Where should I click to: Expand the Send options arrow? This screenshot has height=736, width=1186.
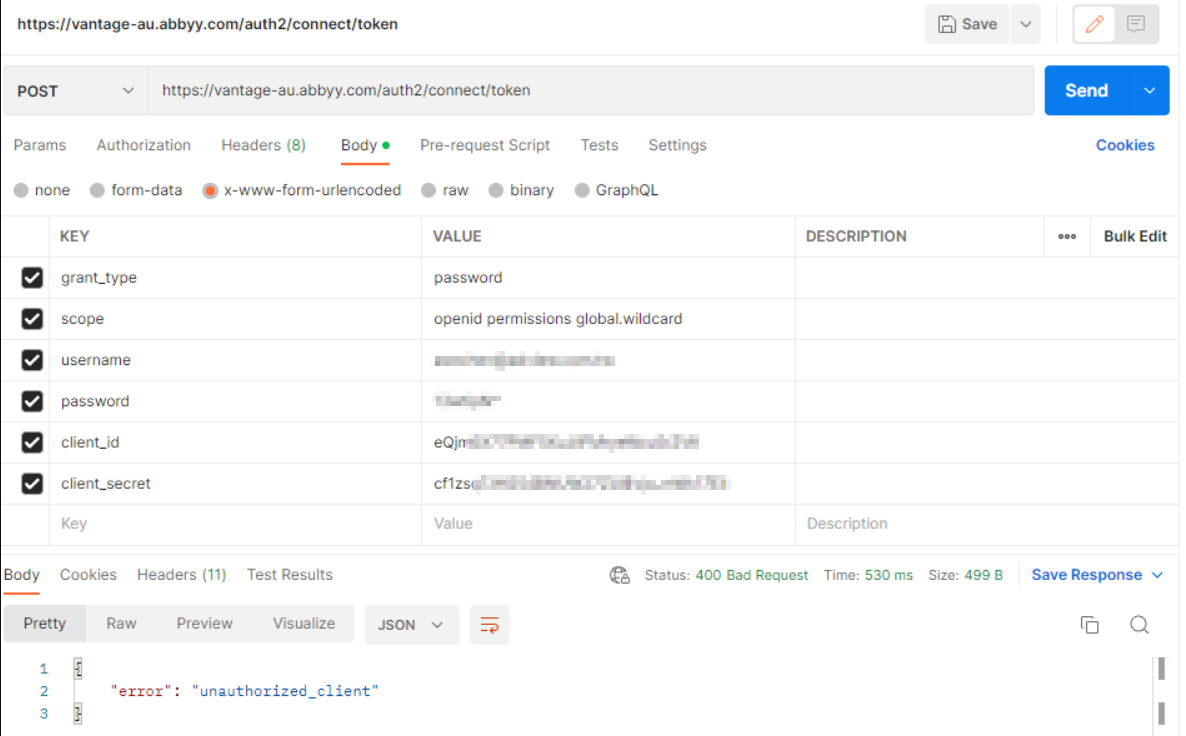(x=1149, y=91)
